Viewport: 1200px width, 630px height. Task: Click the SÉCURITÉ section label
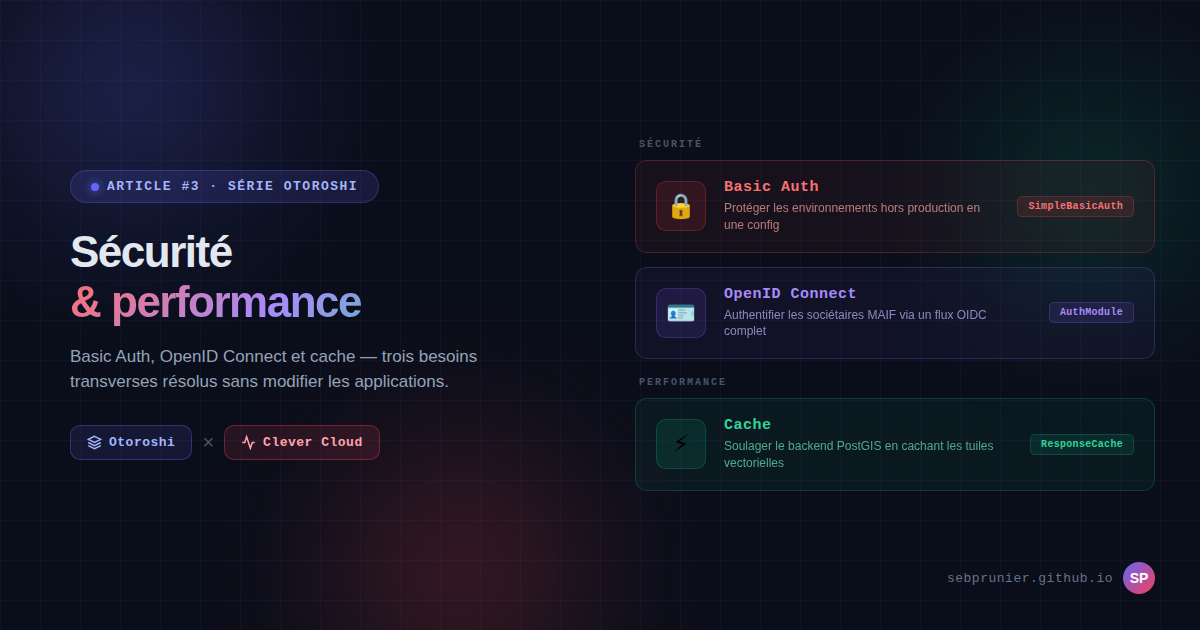(x=670, y=144)
